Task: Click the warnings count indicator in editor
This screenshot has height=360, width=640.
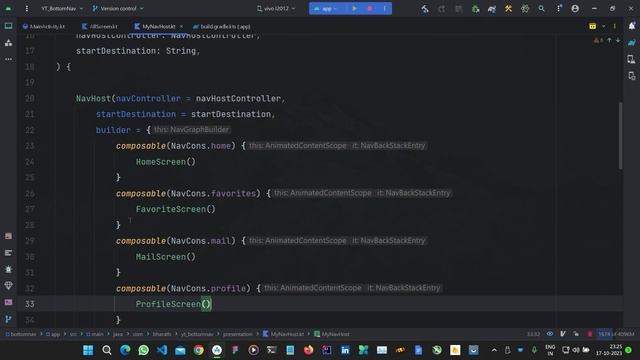Action: [598, 40]
